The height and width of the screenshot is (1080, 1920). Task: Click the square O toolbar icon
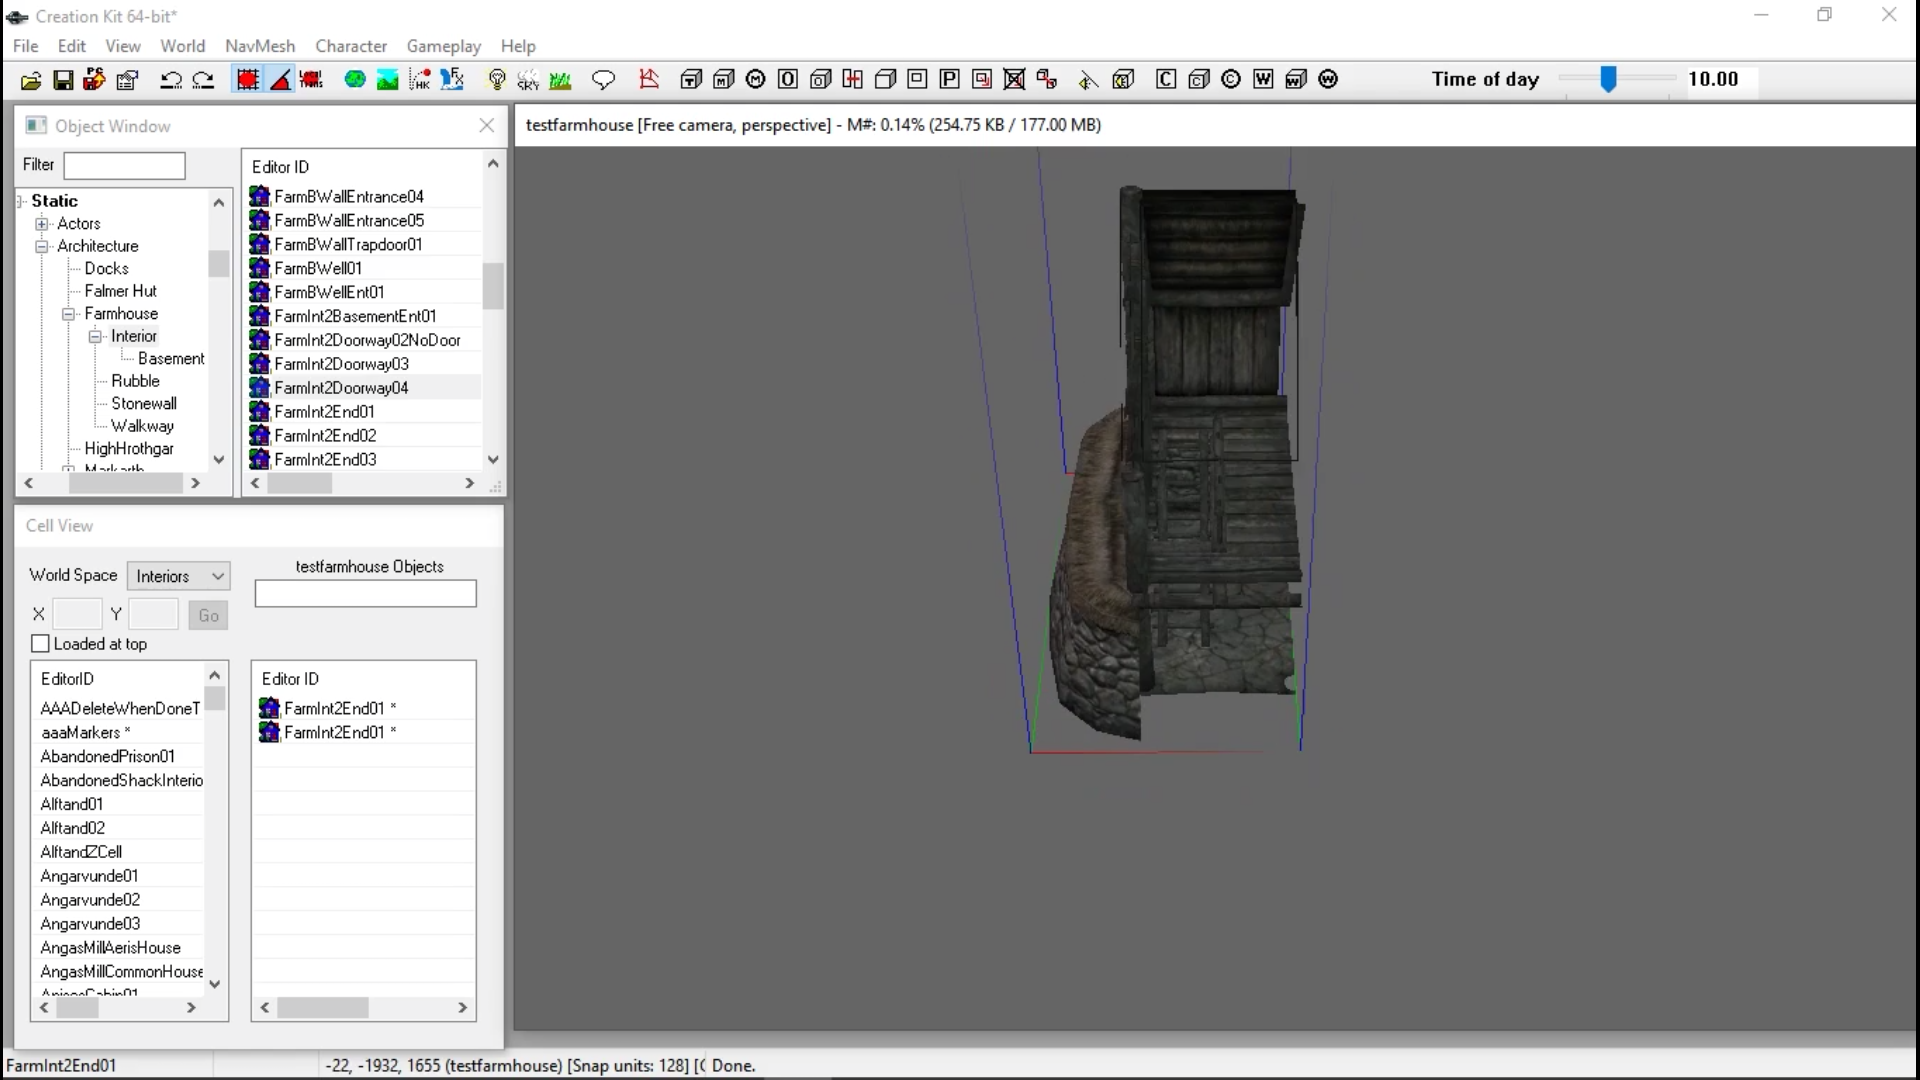coord(788,80)
